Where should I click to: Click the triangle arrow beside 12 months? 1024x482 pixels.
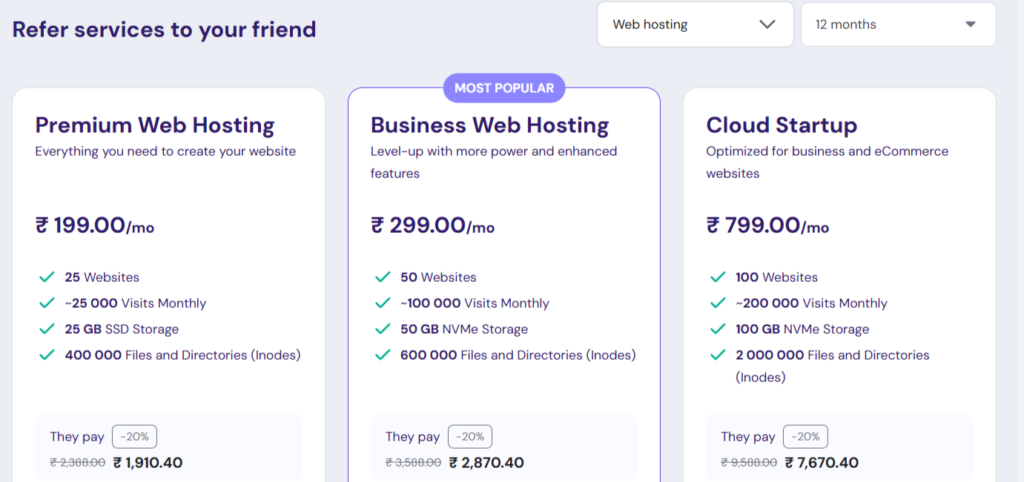tap(970, 24)
